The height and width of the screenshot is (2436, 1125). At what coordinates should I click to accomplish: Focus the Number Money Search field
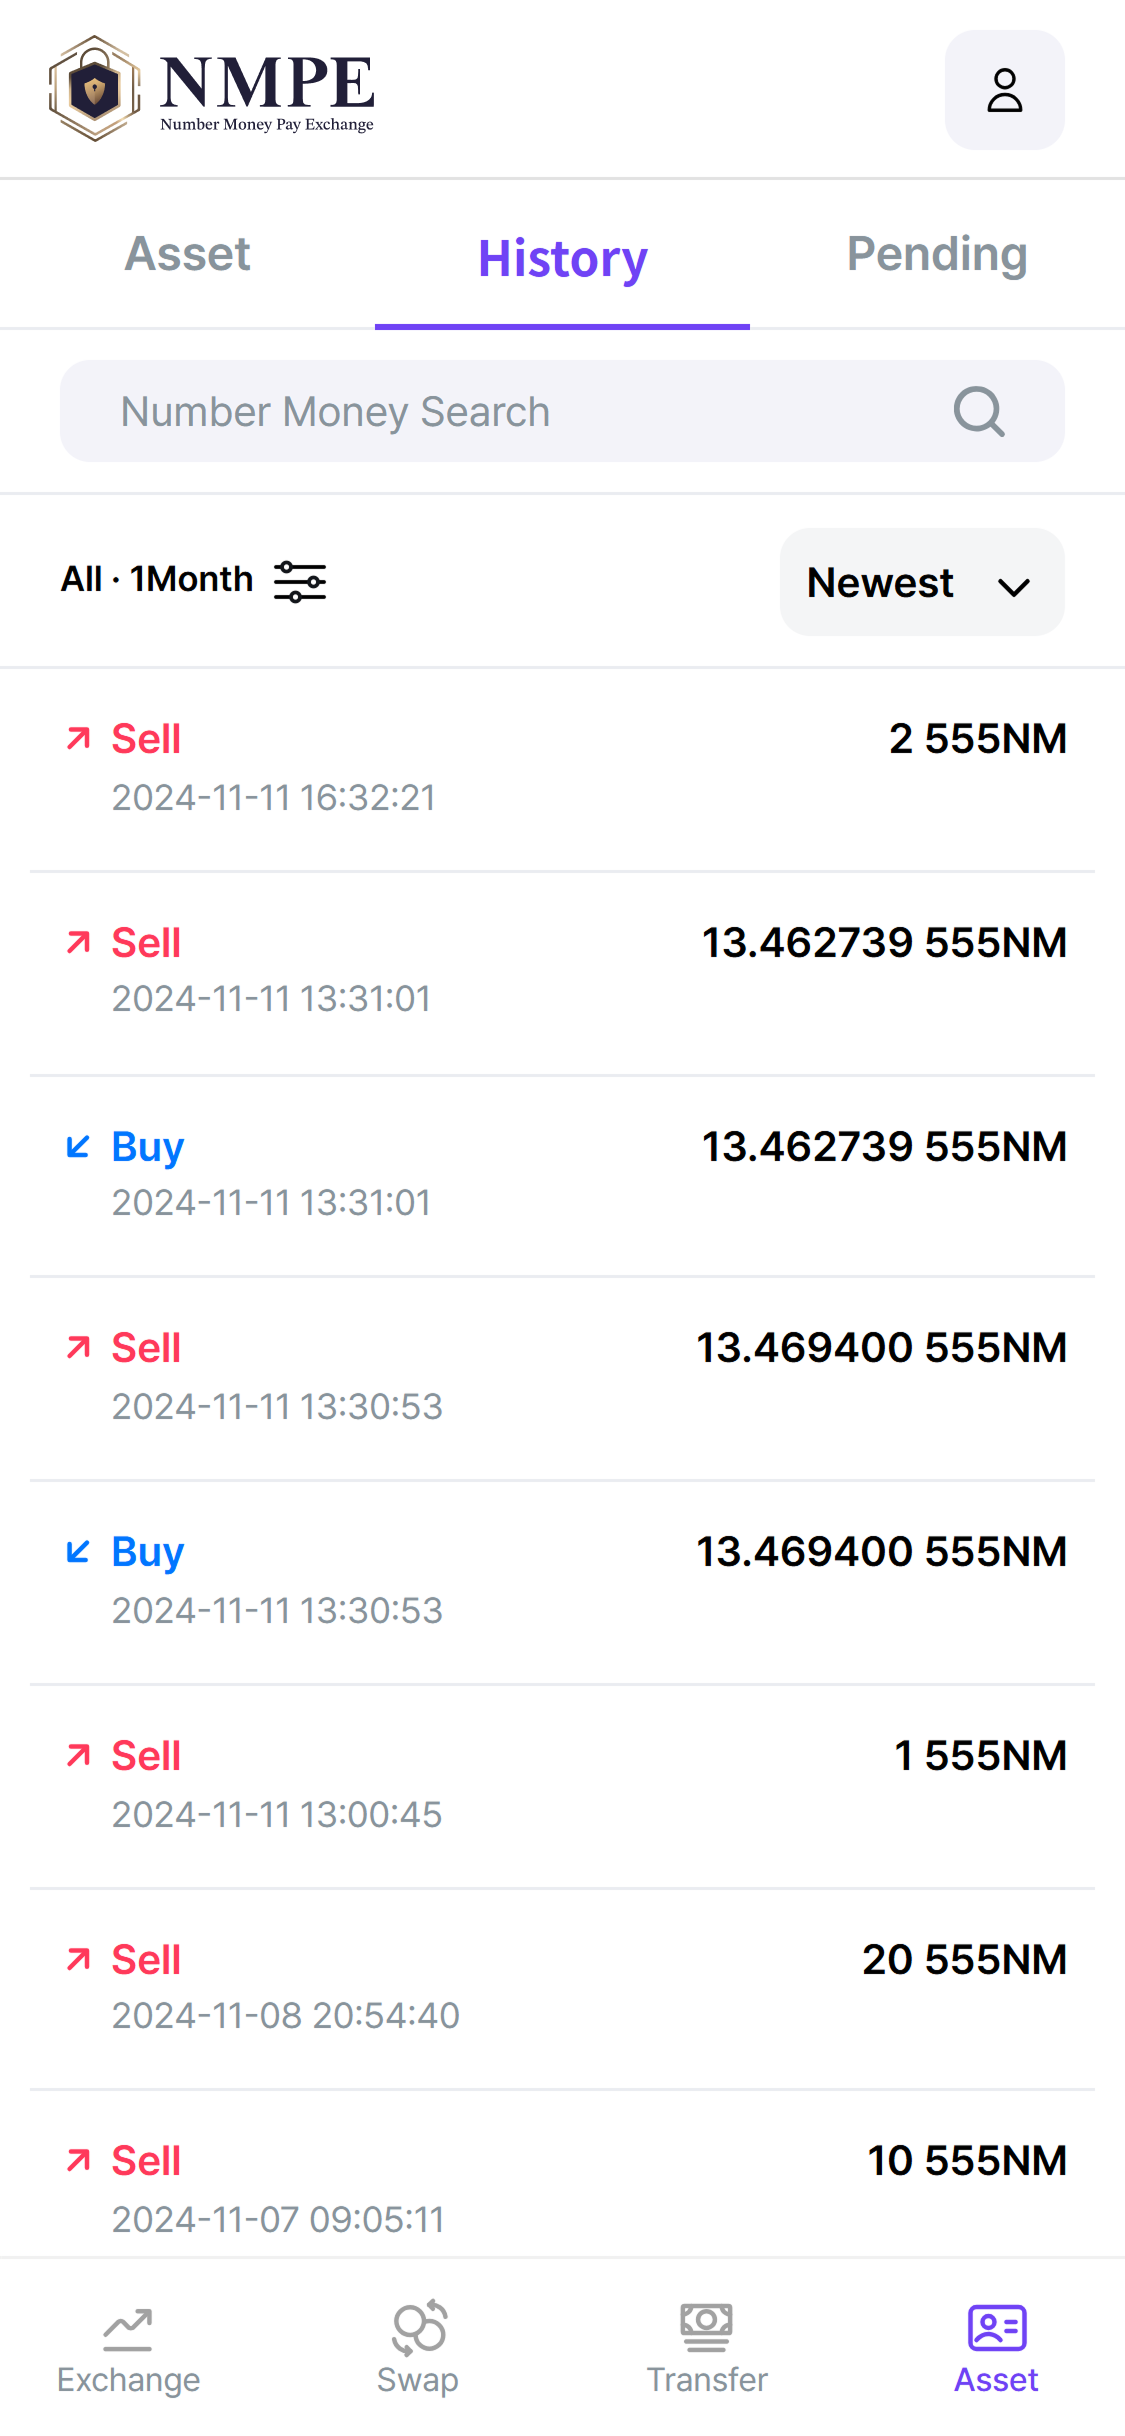click(562, 411)
